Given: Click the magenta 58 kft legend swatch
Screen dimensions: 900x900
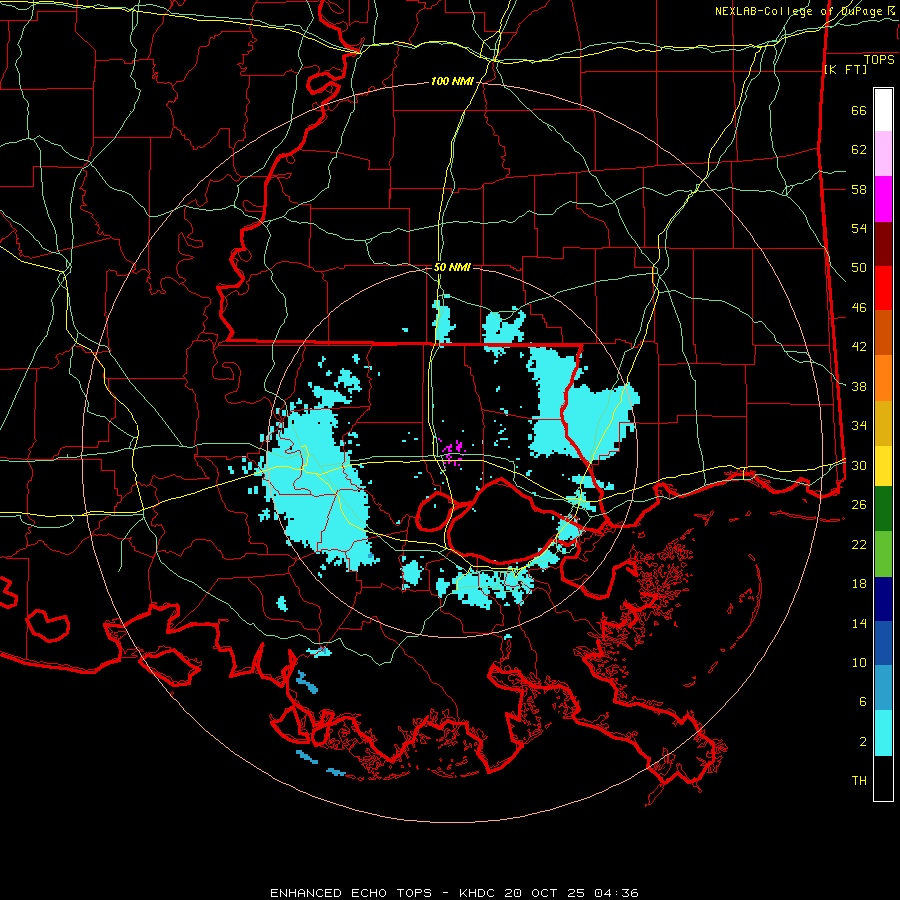Looking at the screenshot, I should pyautogui.click(x=883, y=199).
